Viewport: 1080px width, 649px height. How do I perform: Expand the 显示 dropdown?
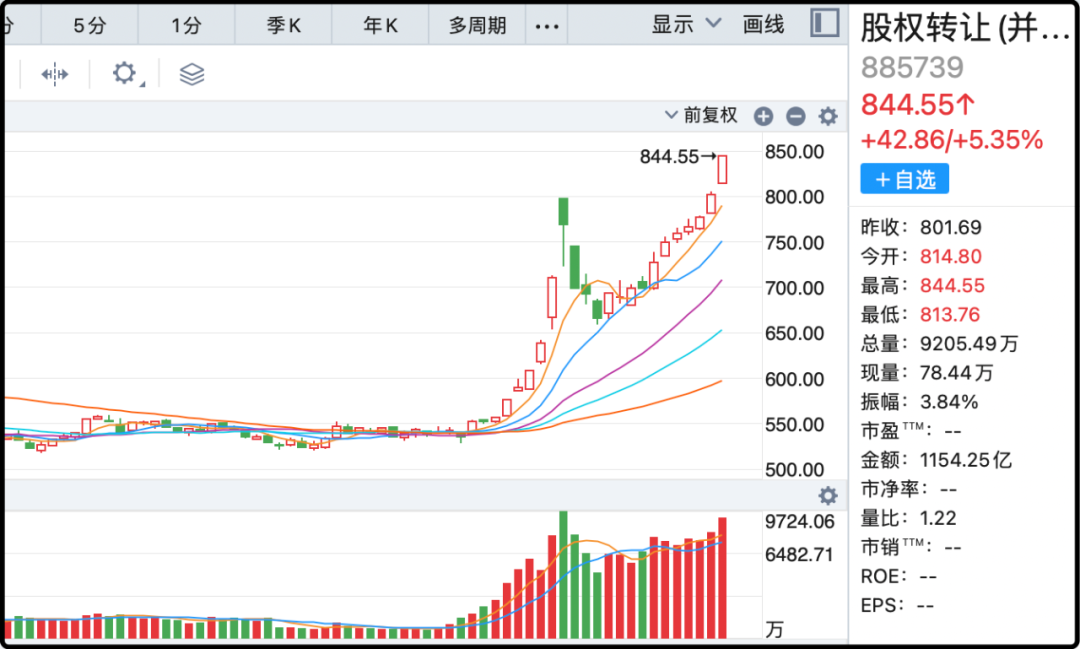point(686,25)
